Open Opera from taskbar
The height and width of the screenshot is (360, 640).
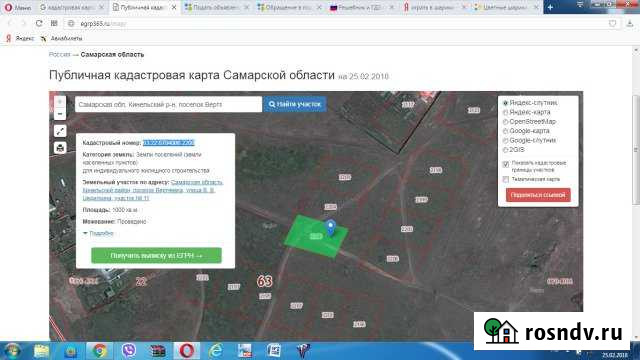point(186,351)
